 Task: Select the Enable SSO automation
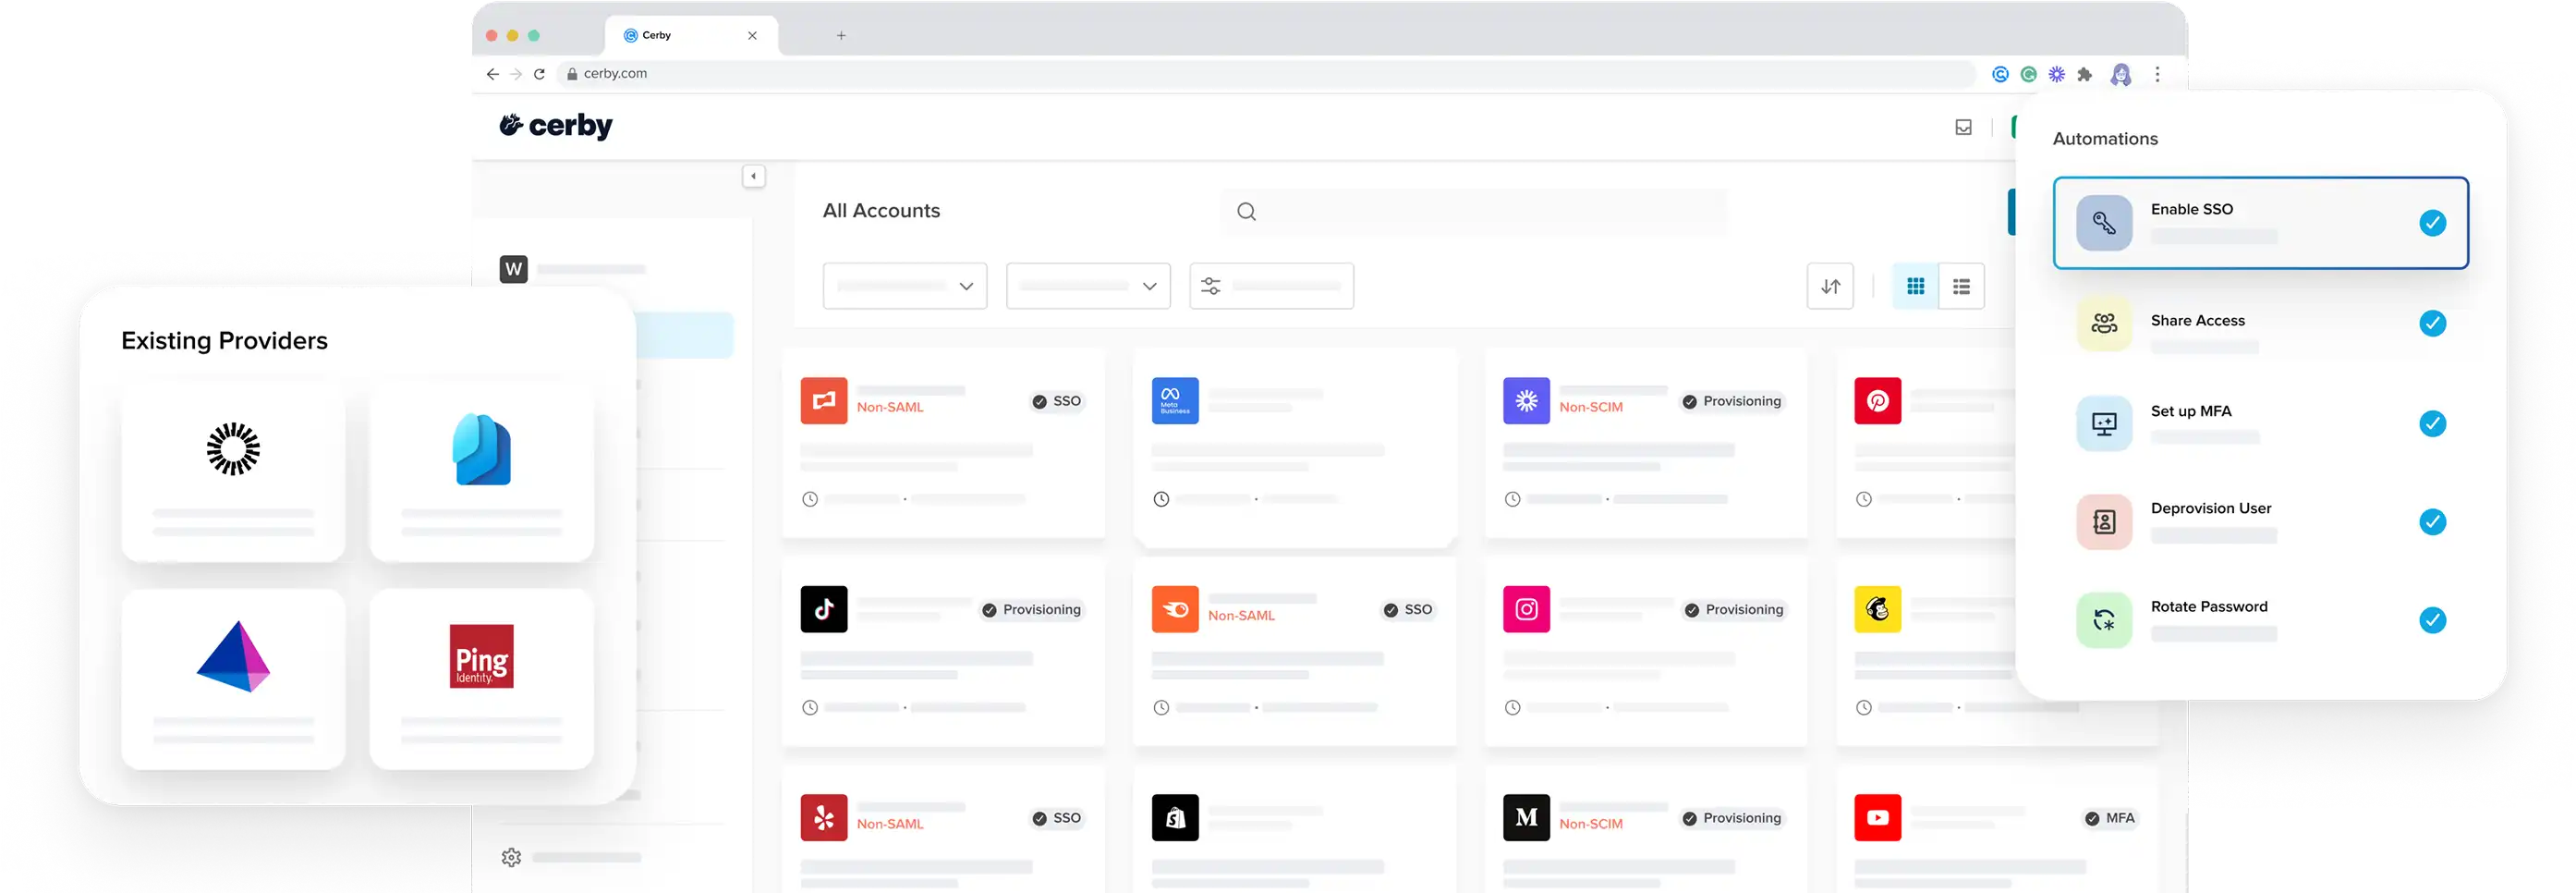point(2260,223)
